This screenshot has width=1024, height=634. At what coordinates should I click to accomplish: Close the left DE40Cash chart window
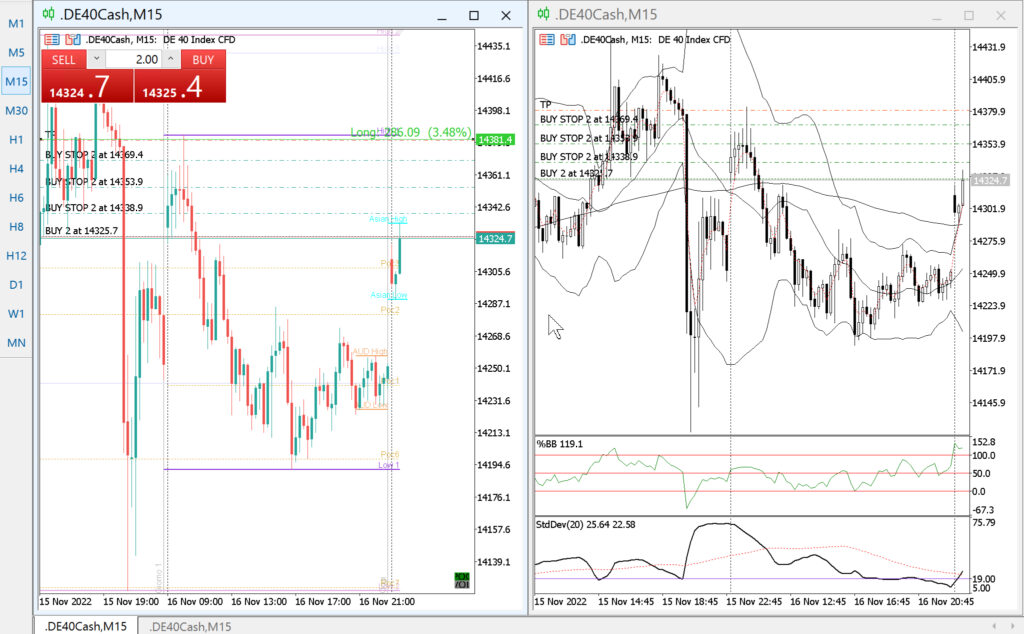click(x=505, y=15)
